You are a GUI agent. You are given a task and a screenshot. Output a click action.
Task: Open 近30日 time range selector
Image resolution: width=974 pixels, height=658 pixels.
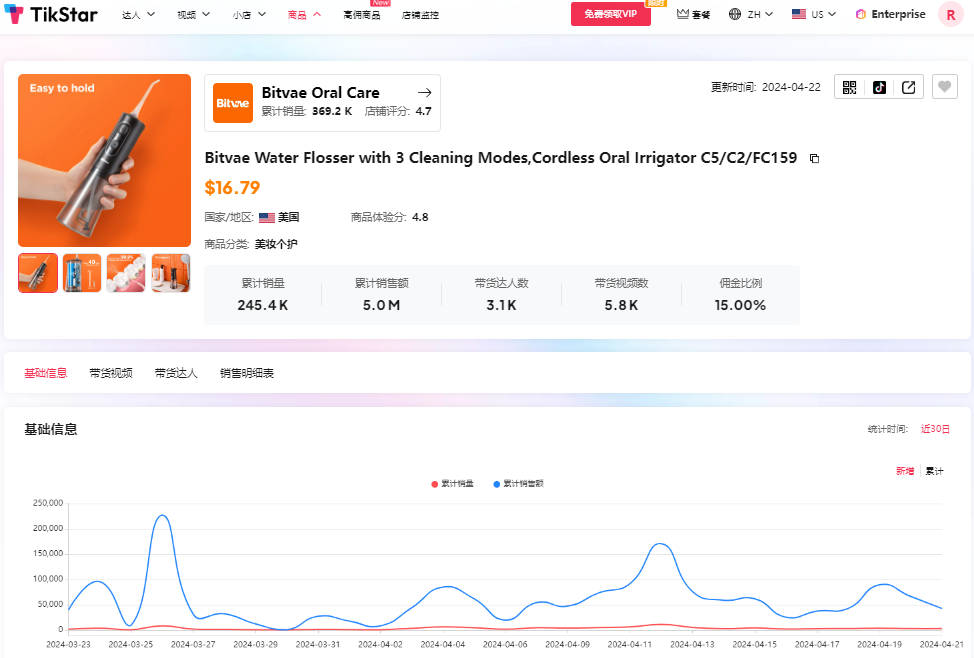(935, 429)
